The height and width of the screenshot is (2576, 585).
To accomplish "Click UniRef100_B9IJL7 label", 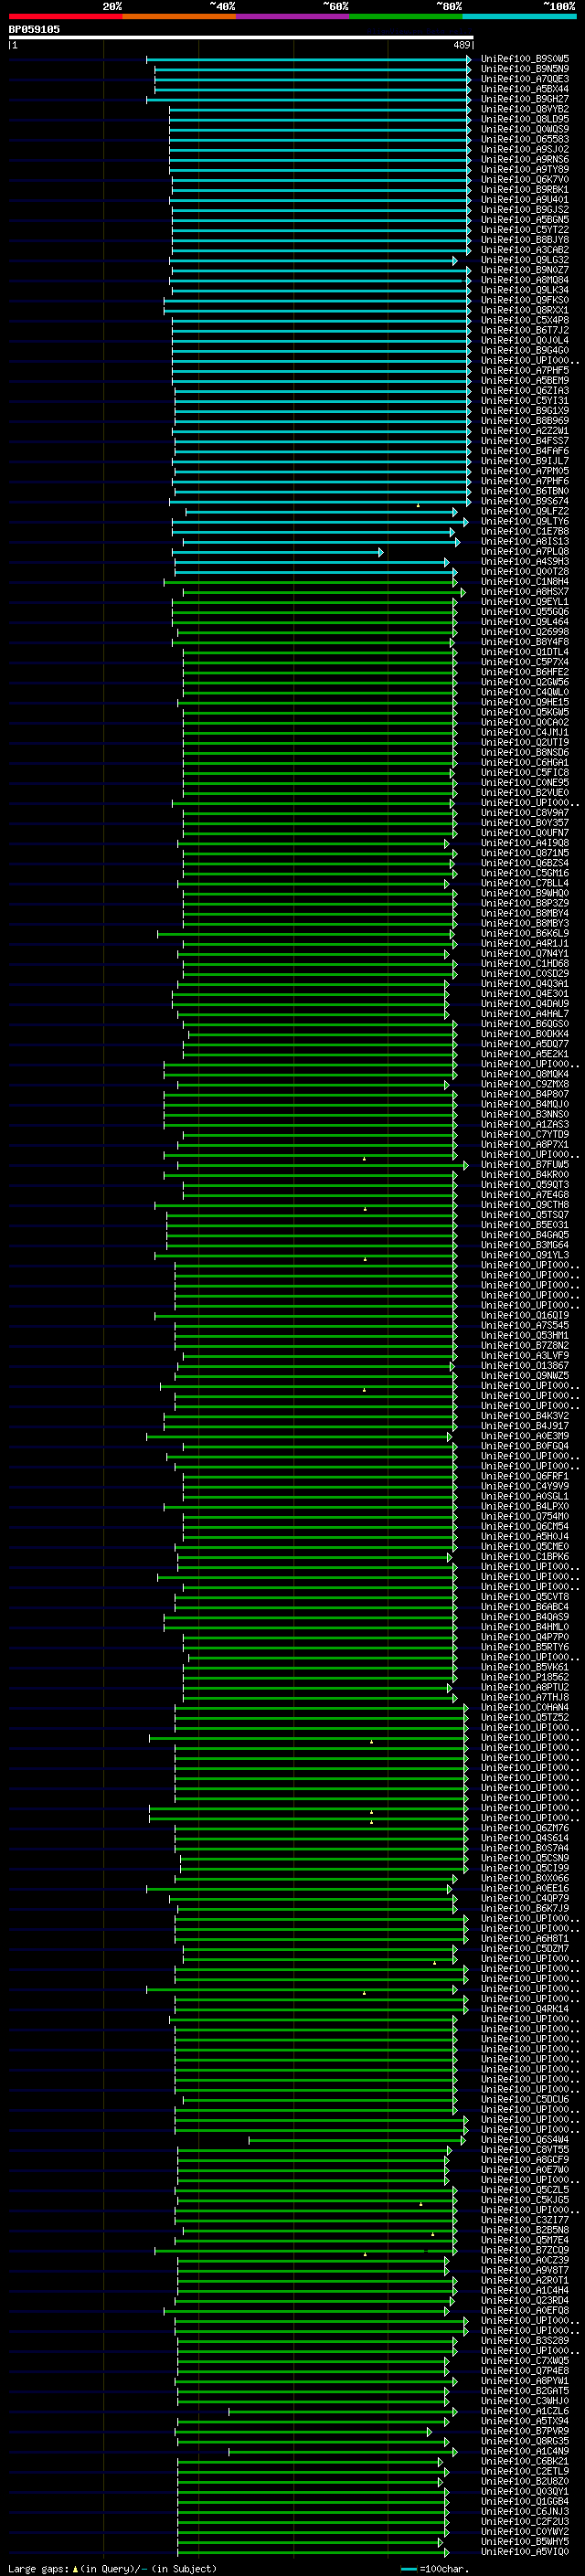I will (524, 461).
